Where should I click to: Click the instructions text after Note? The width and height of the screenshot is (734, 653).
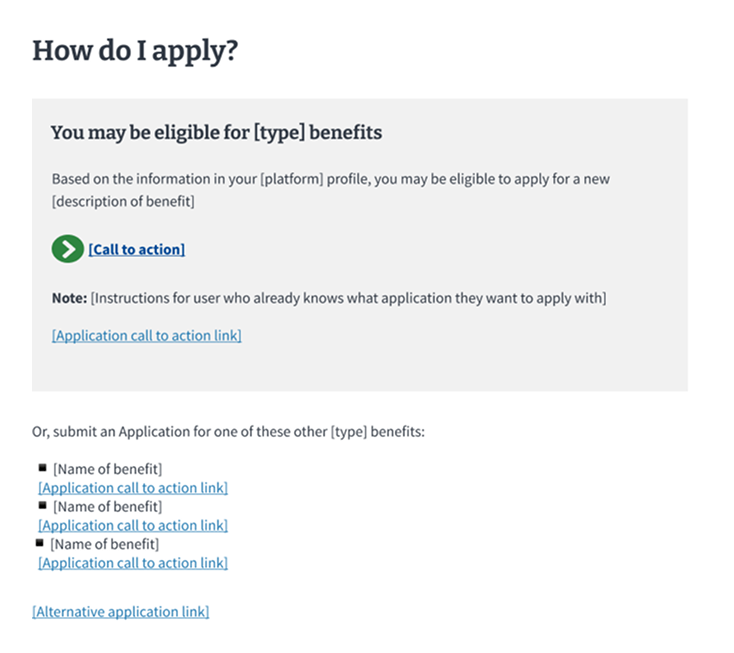348,298
